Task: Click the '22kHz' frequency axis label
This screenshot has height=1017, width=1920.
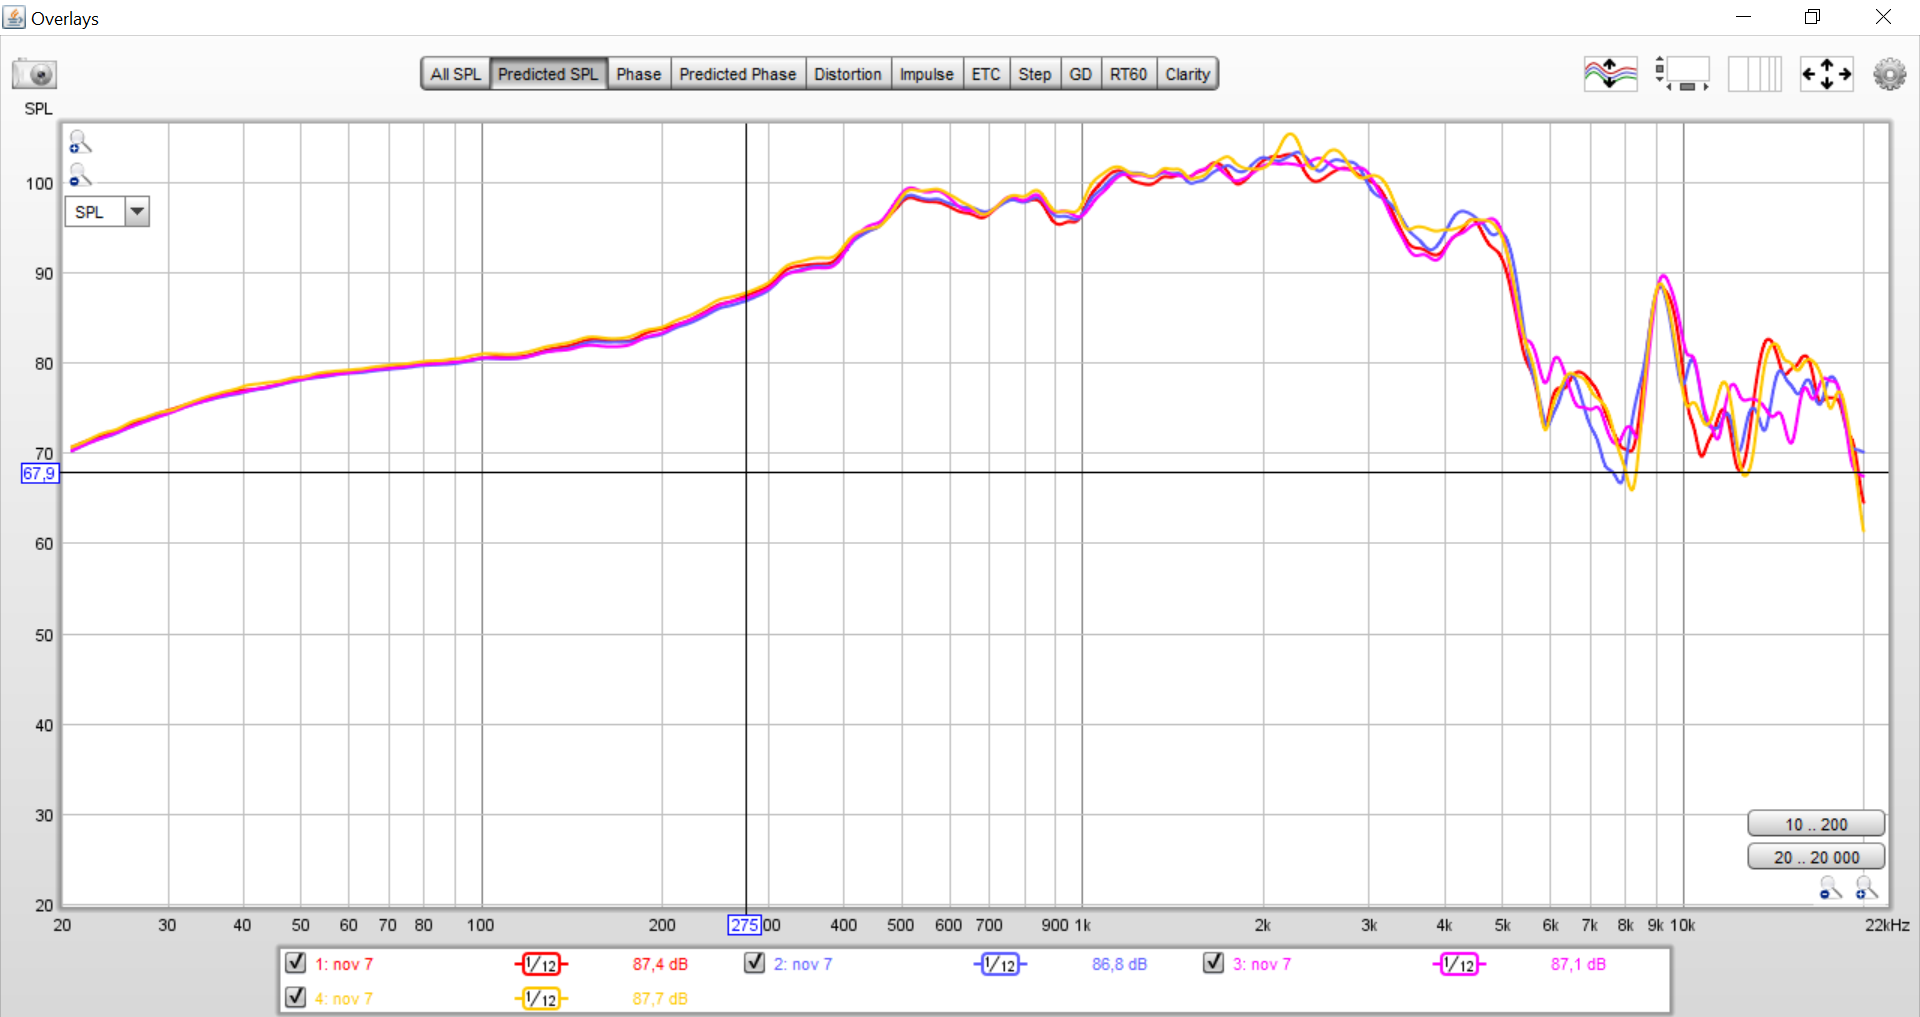Action: pyautogui.click(x=1887, y=925)
